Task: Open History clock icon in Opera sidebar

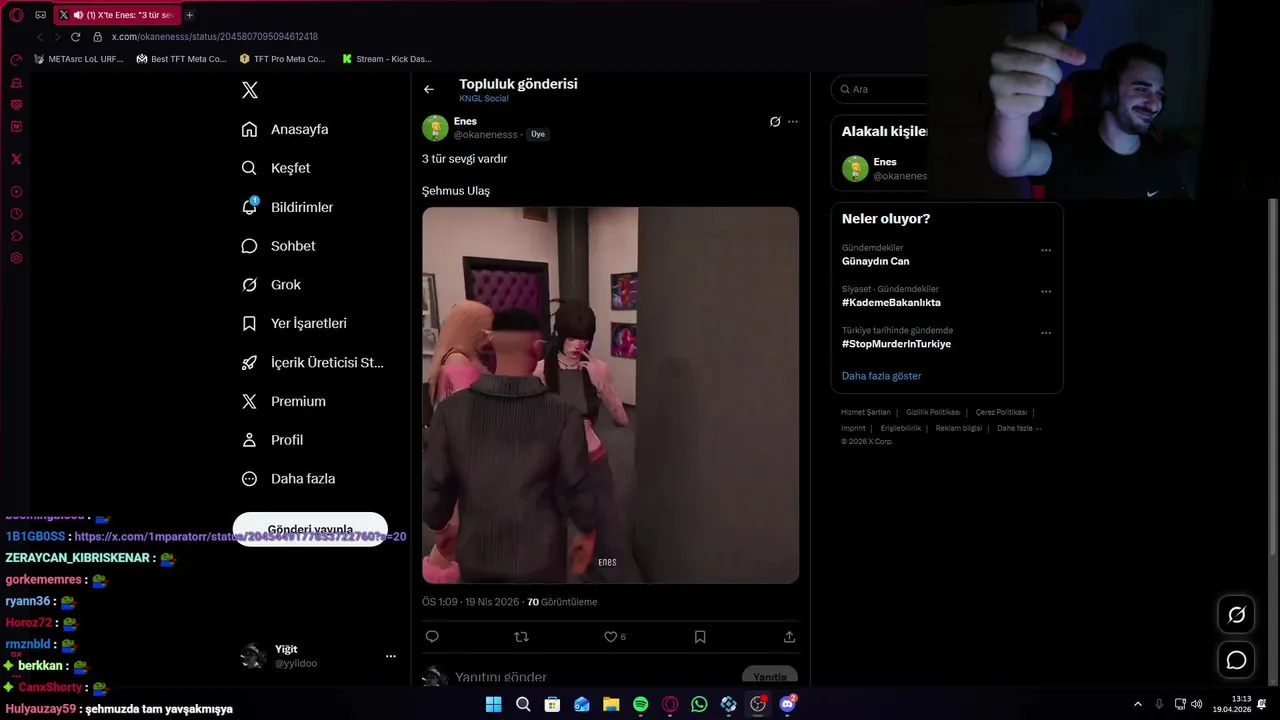Action: point(16,214)
